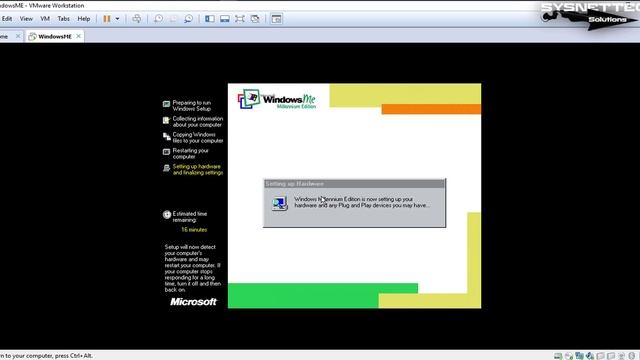
Task: Open the View menu
Action: click(26, 19)
